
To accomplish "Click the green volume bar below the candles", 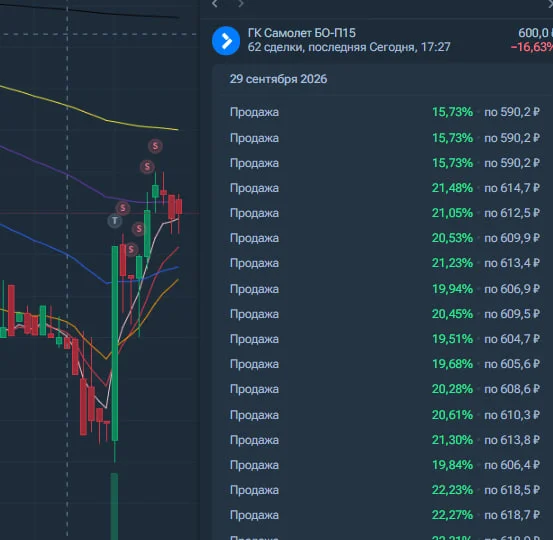I will 114,506.
